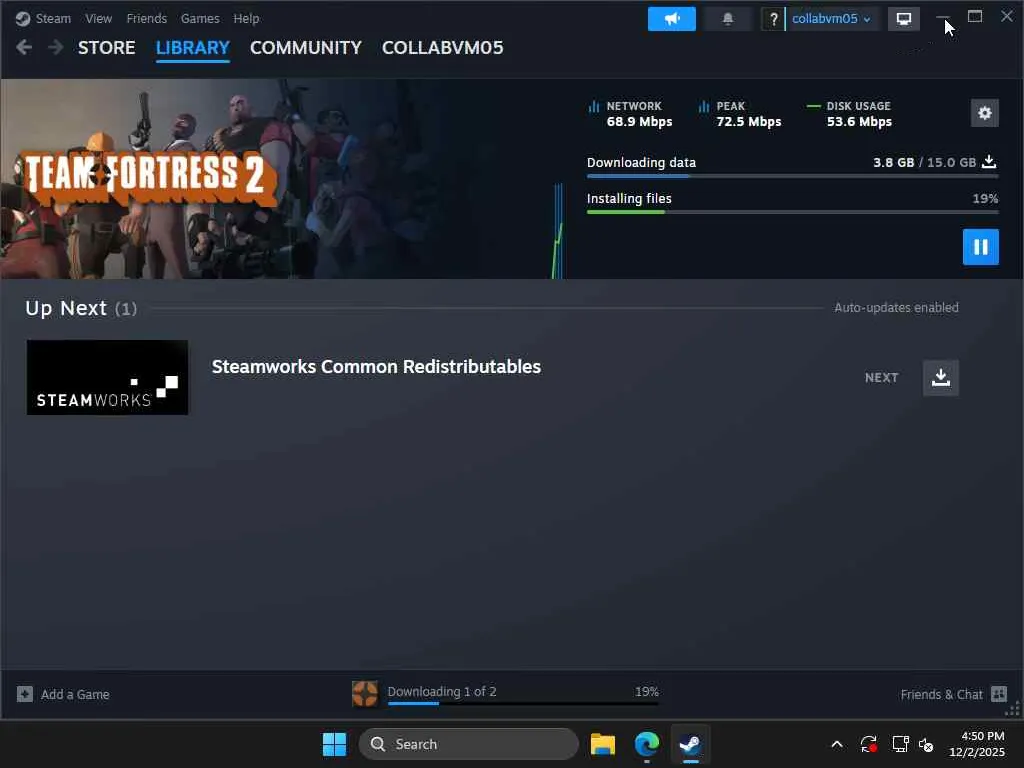Pause the Team Fortress 2 download
Screen dimensions: 1024x768
(981, 247)
